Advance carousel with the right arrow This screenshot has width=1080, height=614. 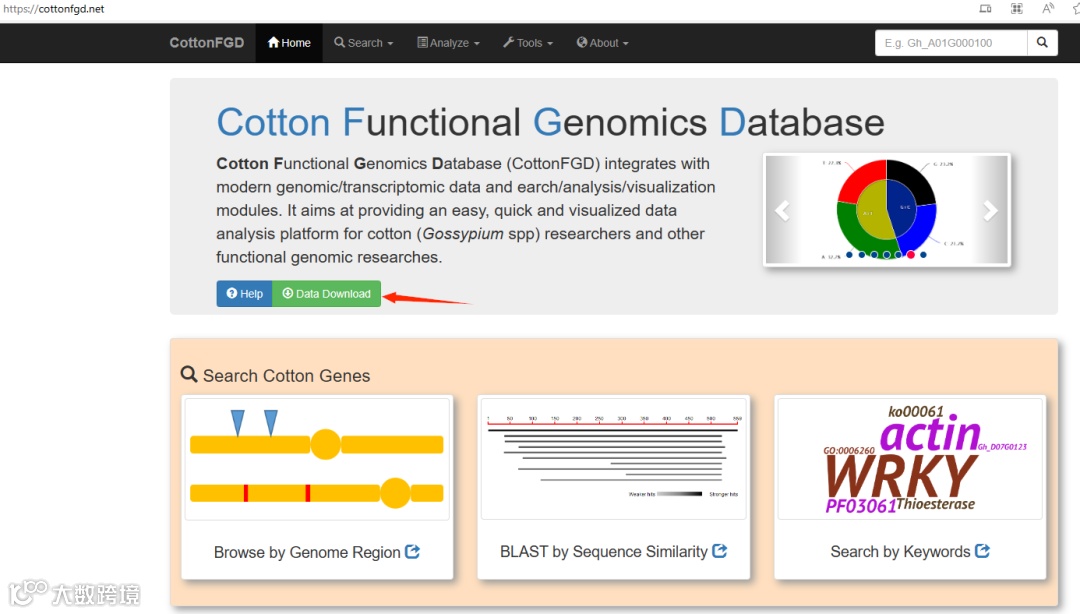(x=990, y=210)
